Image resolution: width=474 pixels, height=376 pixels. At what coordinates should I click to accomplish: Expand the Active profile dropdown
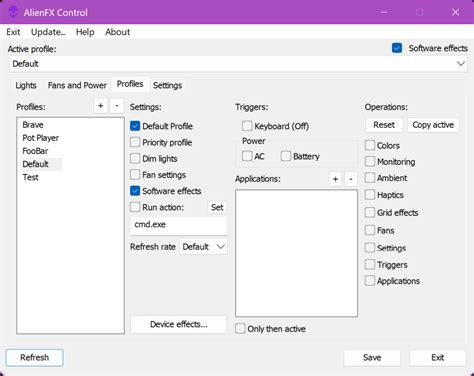[x=238, y=64]
